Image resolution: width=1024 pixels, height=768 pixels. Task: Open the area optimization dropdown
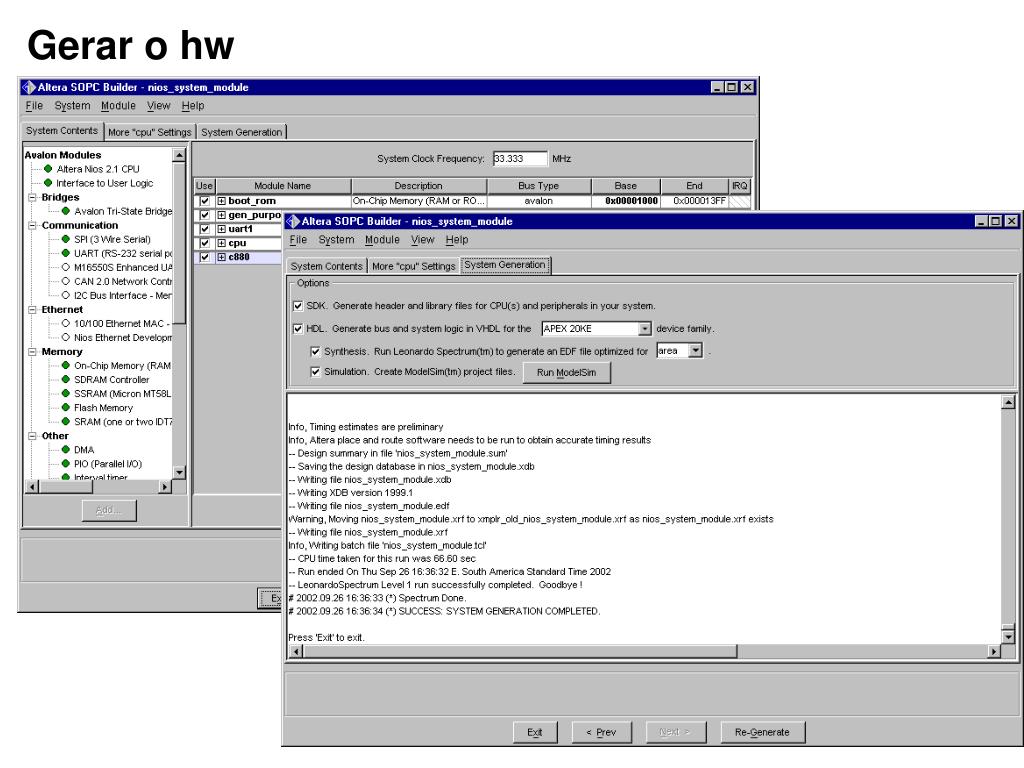pyautogui.click(x=696, y=351)
